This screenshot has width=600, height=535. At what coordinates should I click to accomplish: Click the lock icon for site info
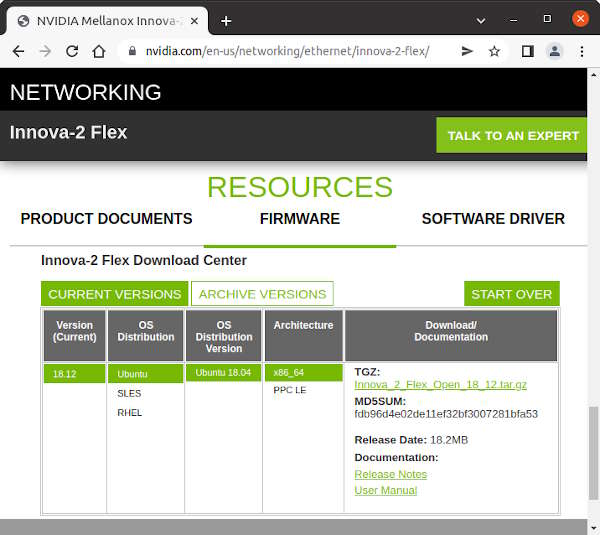(132, 51)
